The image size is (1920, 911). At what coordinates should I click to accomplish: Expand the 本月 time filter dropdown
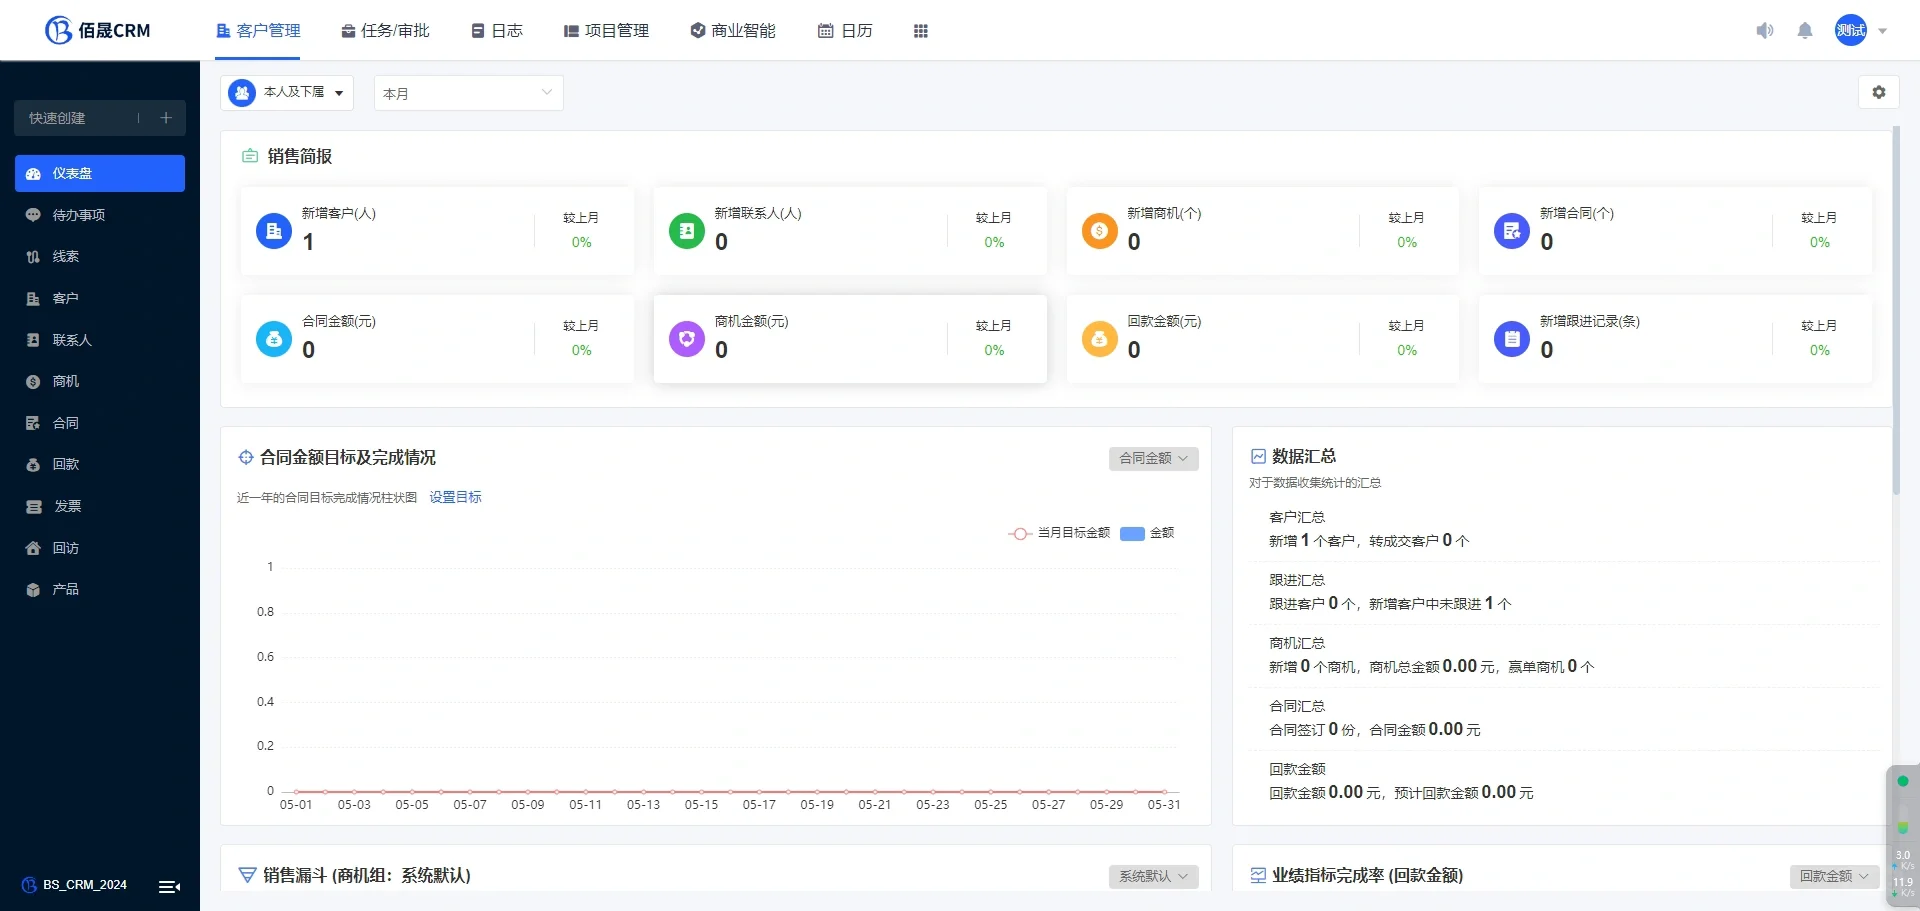467,92
